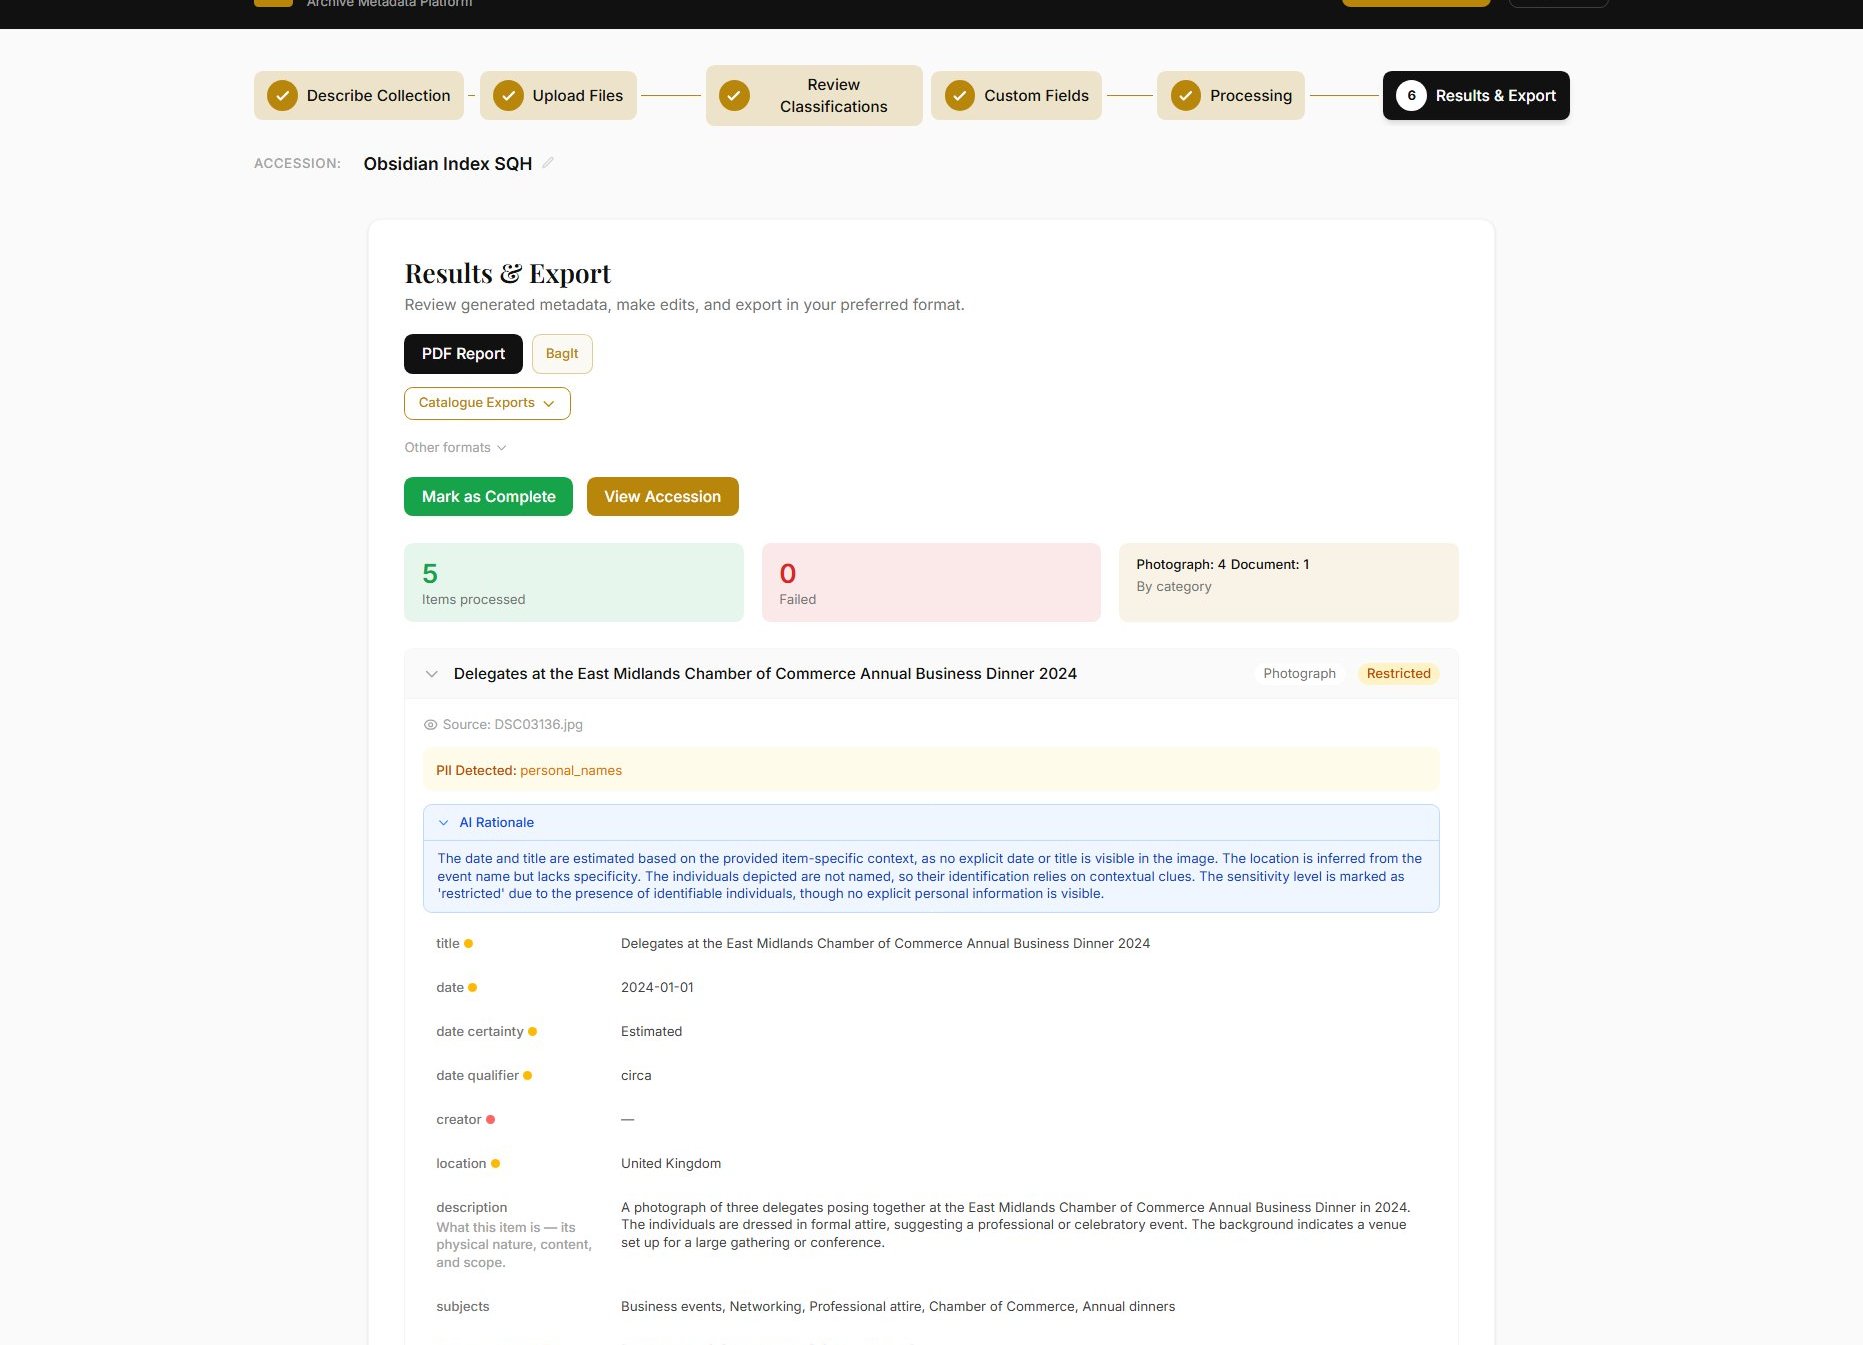
Task: Click the yellow dot next to location
Action: (x=495, y=1164)
